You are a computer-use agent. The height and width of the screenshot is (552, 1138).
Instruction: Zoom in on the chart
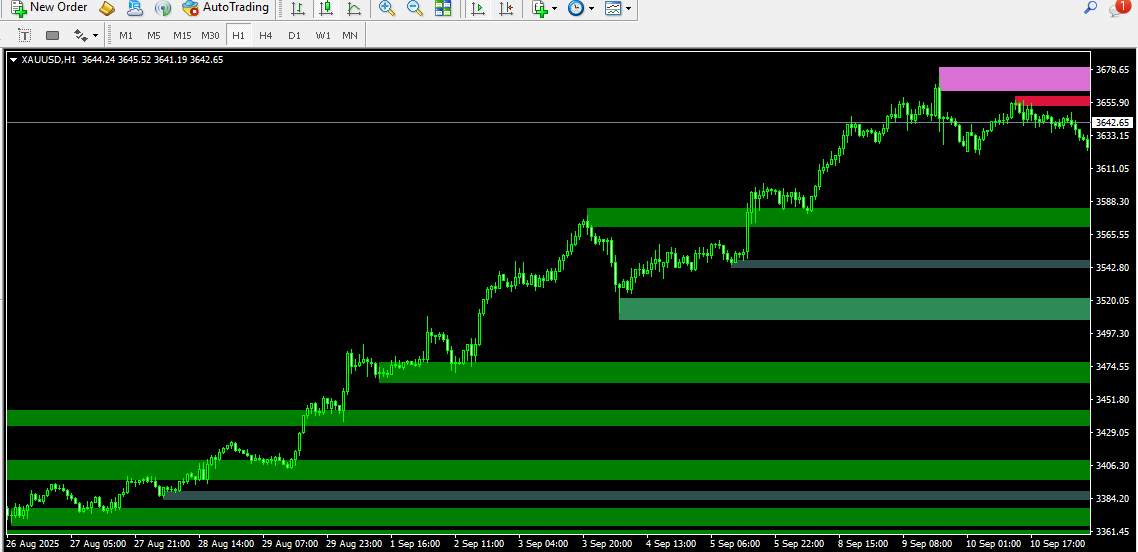tap(387, 9)
